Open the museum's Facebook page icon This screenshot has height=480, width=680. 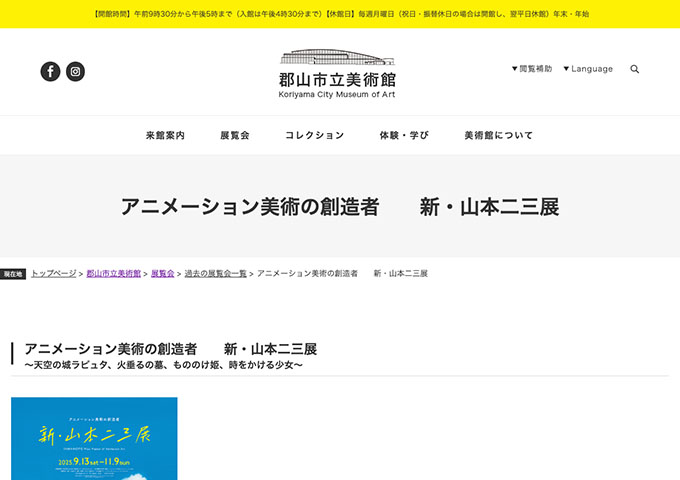point(50,71)
